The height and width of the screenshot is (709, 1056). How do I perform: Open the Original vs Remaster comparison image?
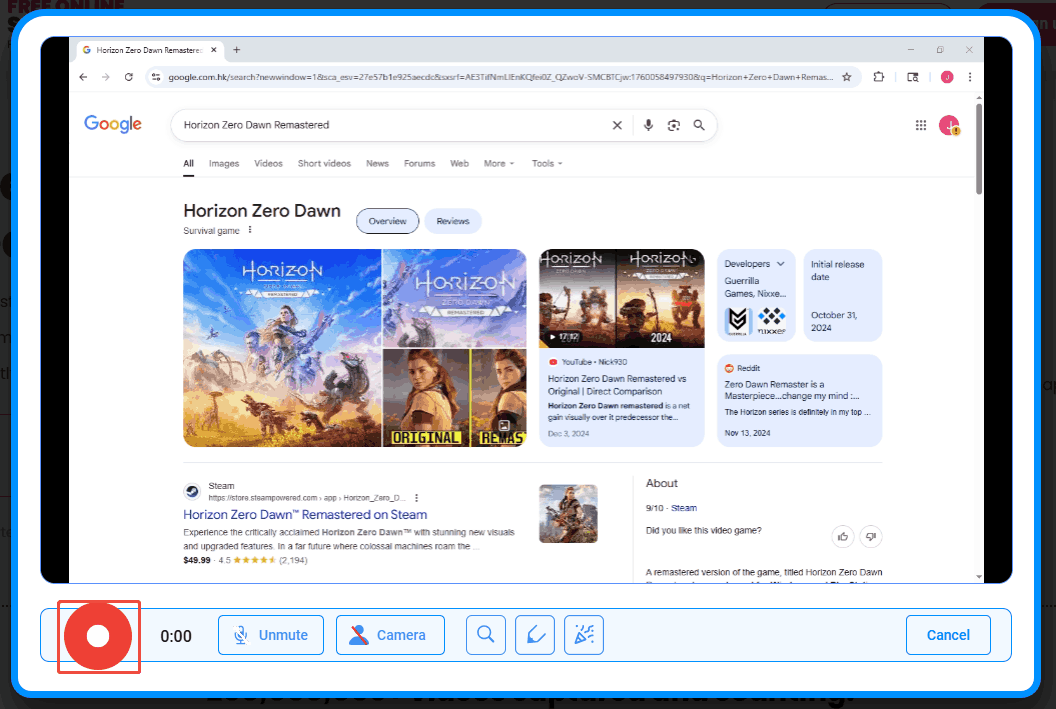455,397
